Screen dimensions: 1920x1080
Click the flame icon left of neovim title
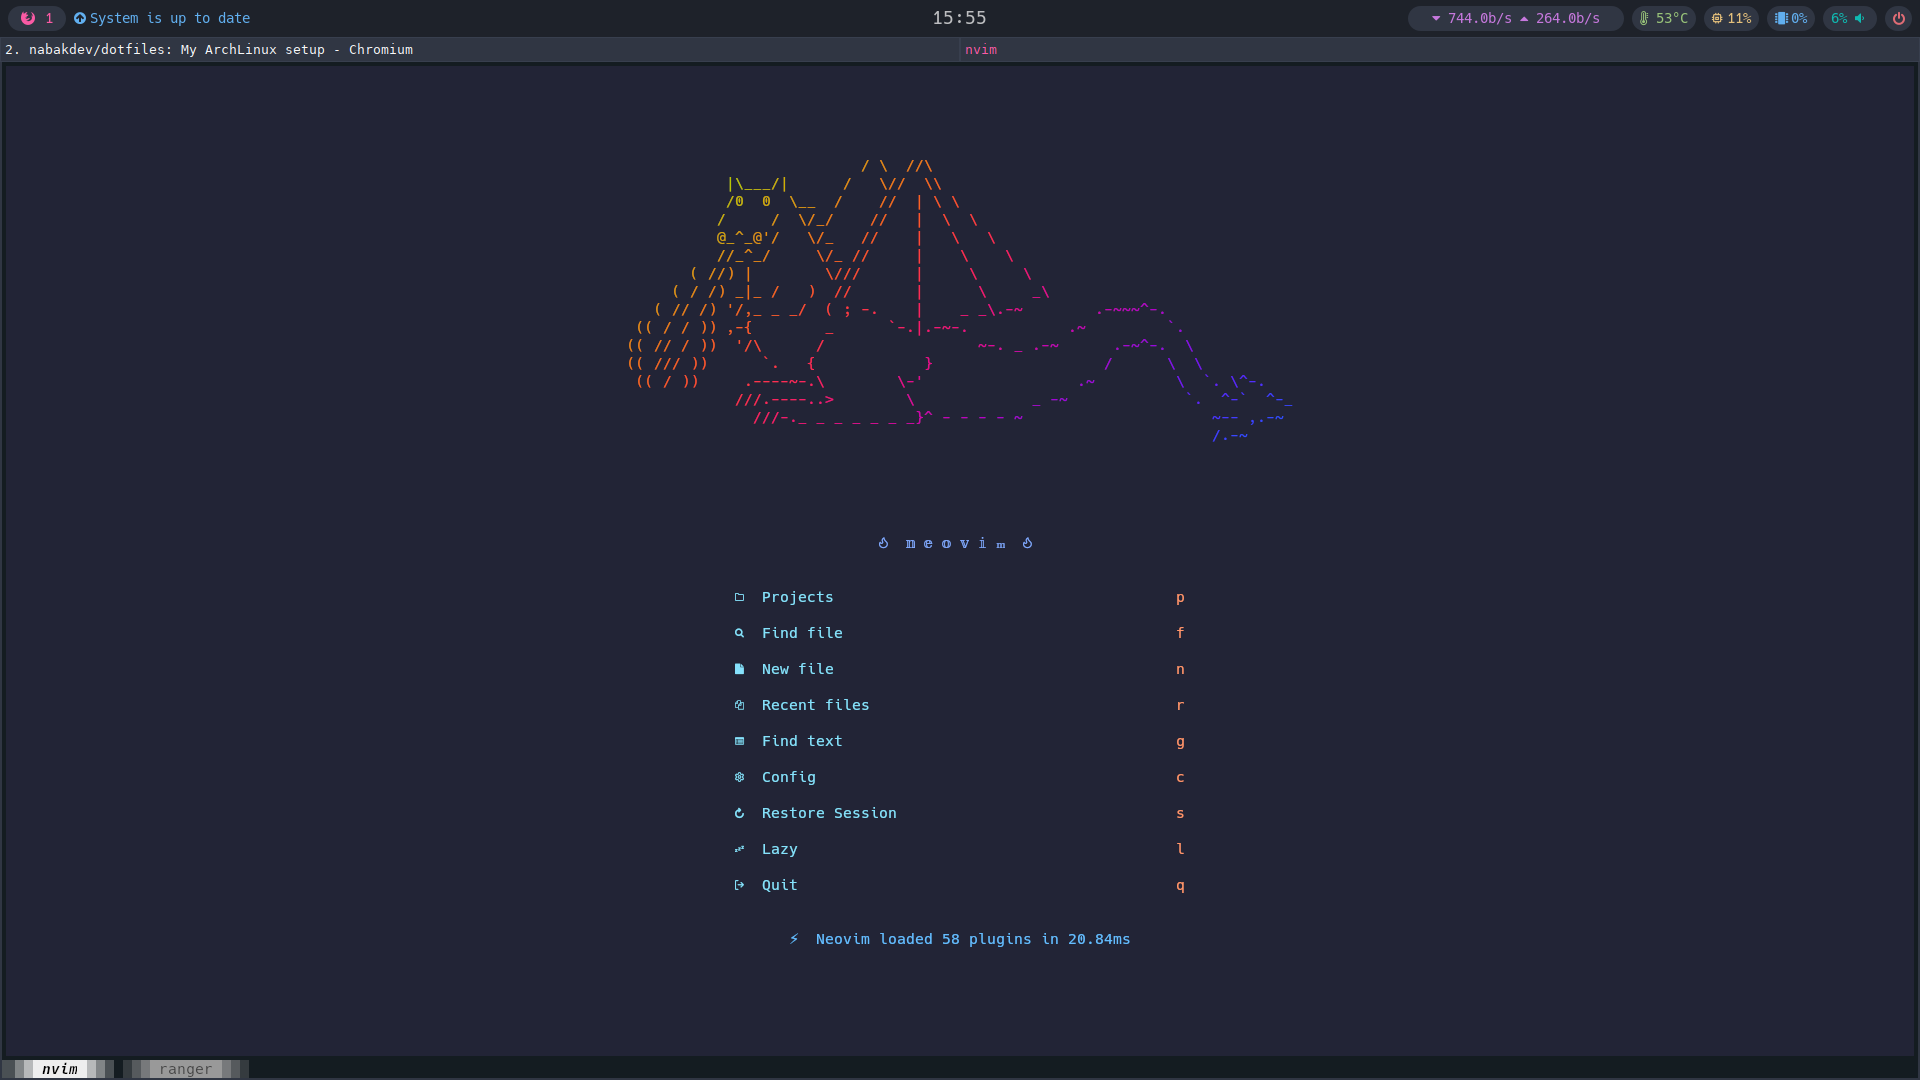point(883,543)
